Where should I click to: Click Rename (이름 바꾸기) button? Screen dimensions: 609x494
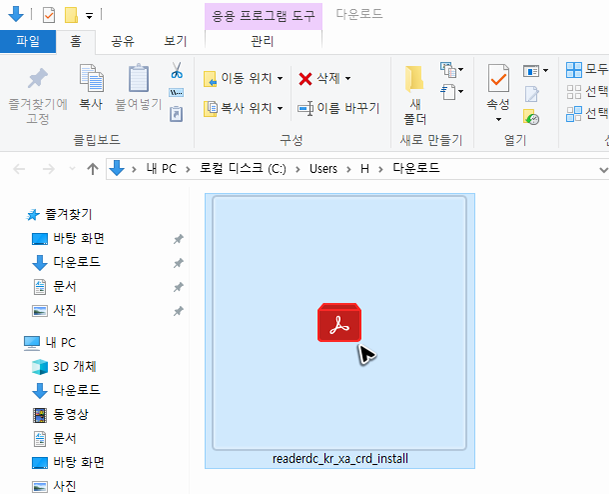tap(338, 108)
